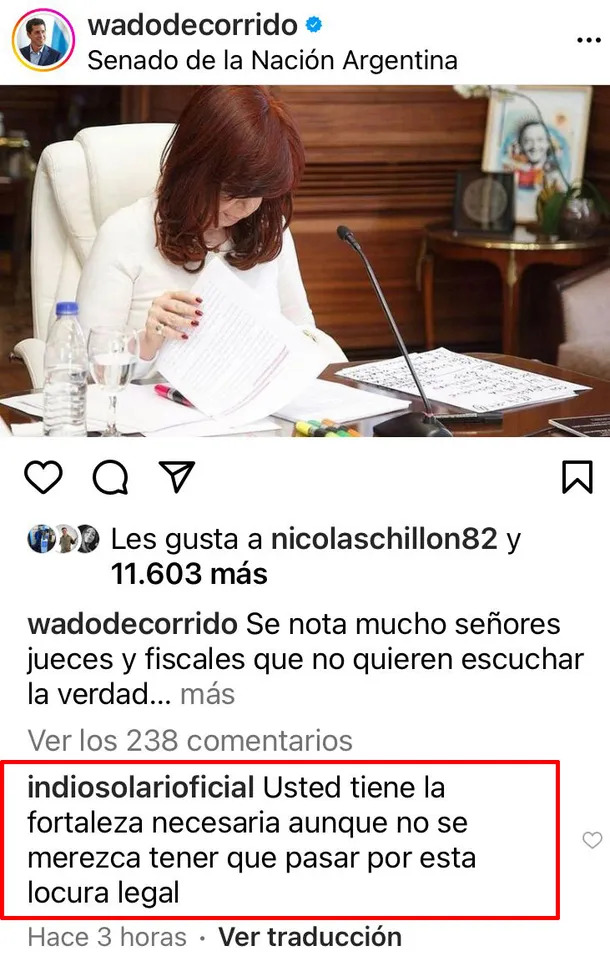610x961 pixels.
Task: Open three-dot options menu
Action: tap(589, 40)
